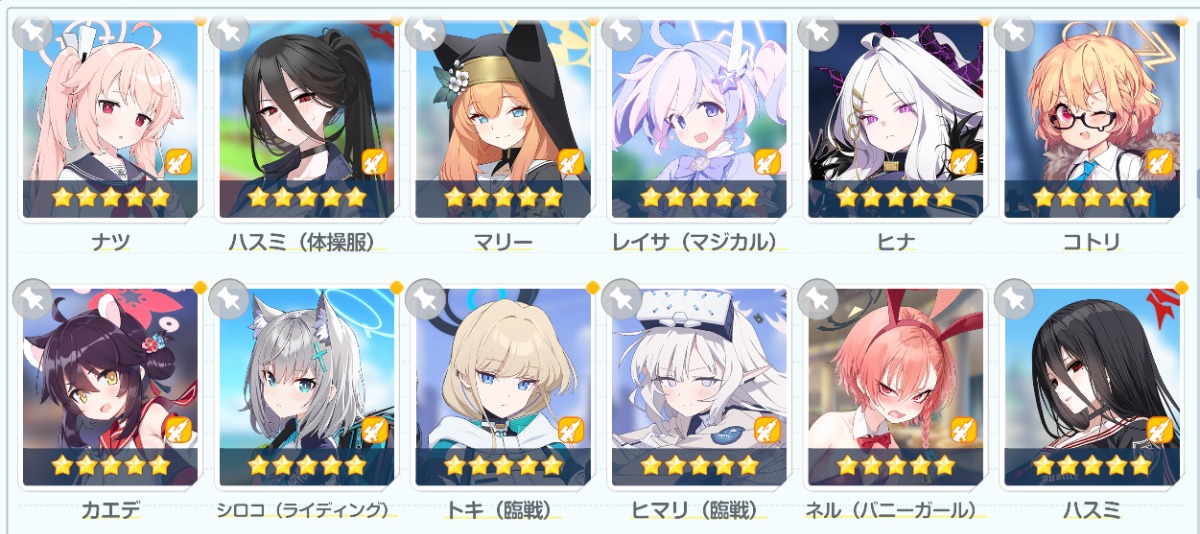Viewport: 1200px width, 534px height.
Task: Click the カエデ name label
Action: pyautogui.click(x=110, y=510)
